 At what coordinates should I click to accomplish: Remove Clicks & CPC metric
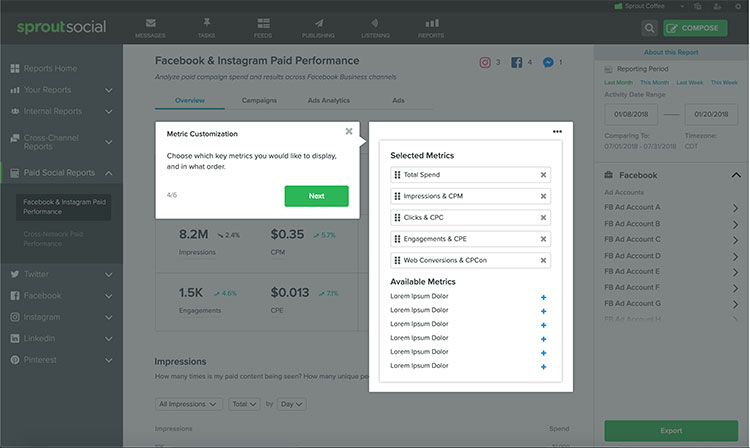click(543, 218)
